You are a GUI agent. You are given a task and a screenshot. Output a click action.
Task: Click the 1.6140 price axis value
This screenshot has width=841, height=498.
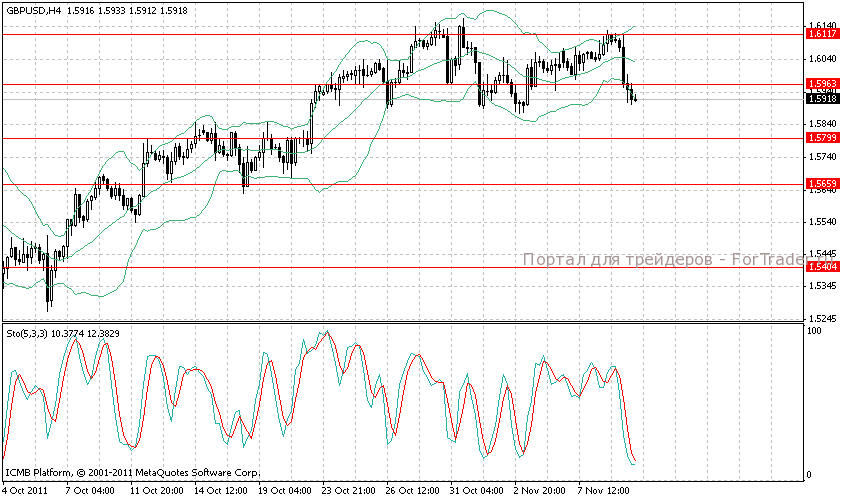coord(821,25)
